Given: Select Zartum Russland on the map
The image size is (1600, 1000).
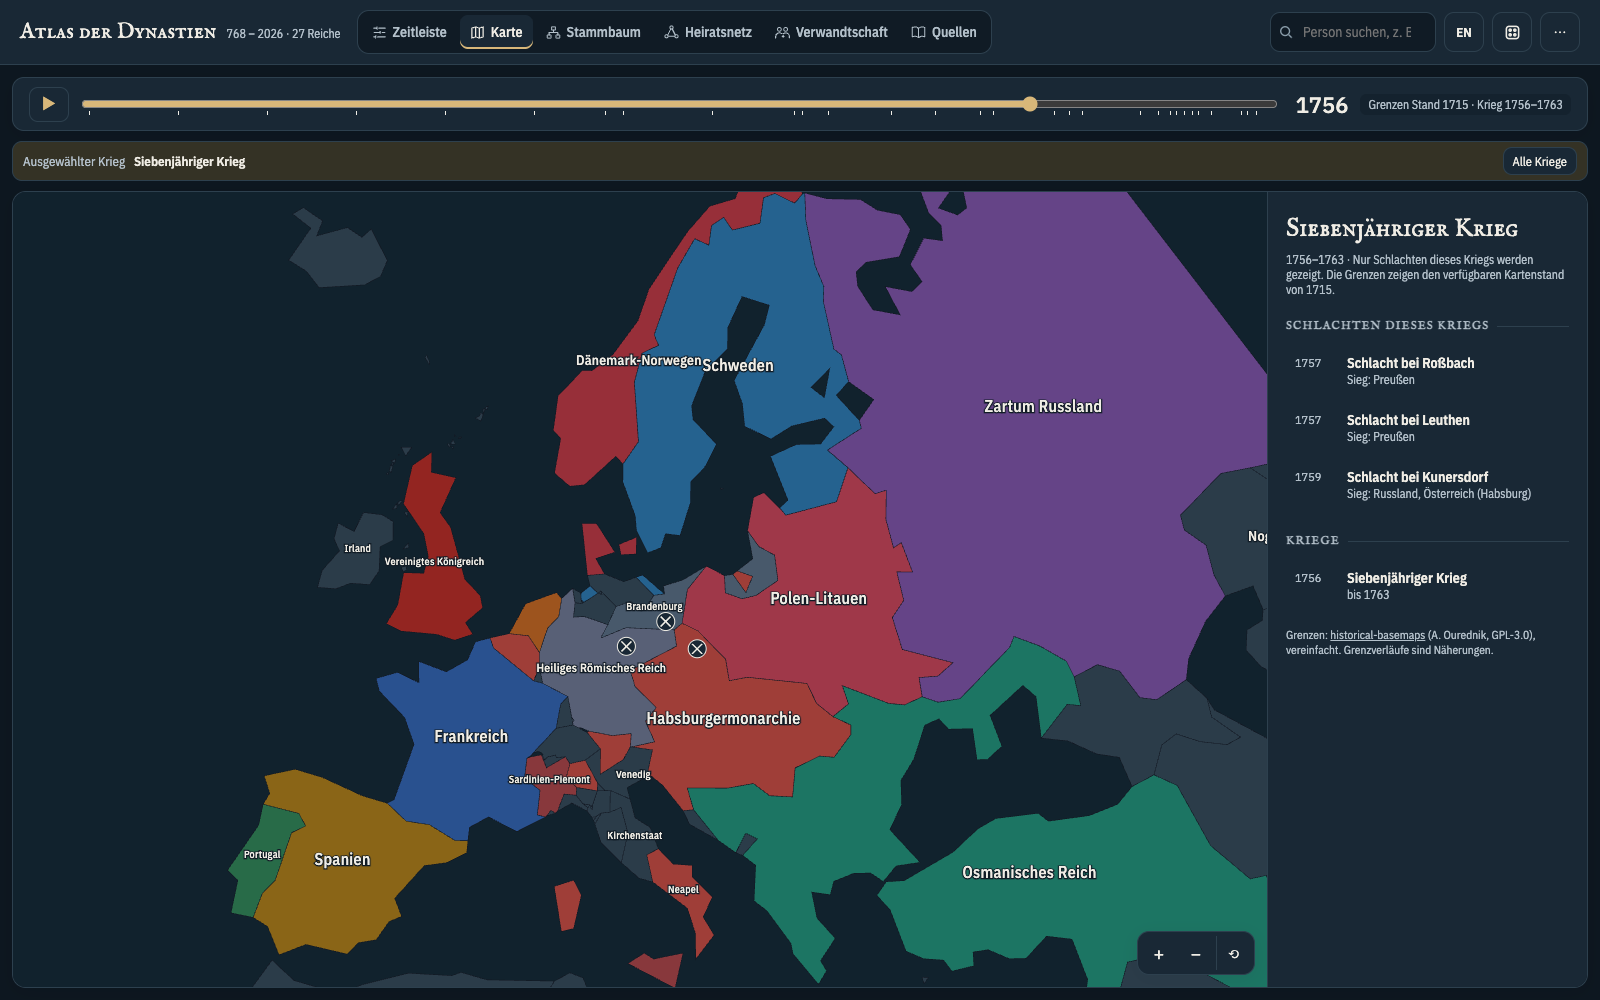Looking at the screenshot, I should click(1042, 406).
